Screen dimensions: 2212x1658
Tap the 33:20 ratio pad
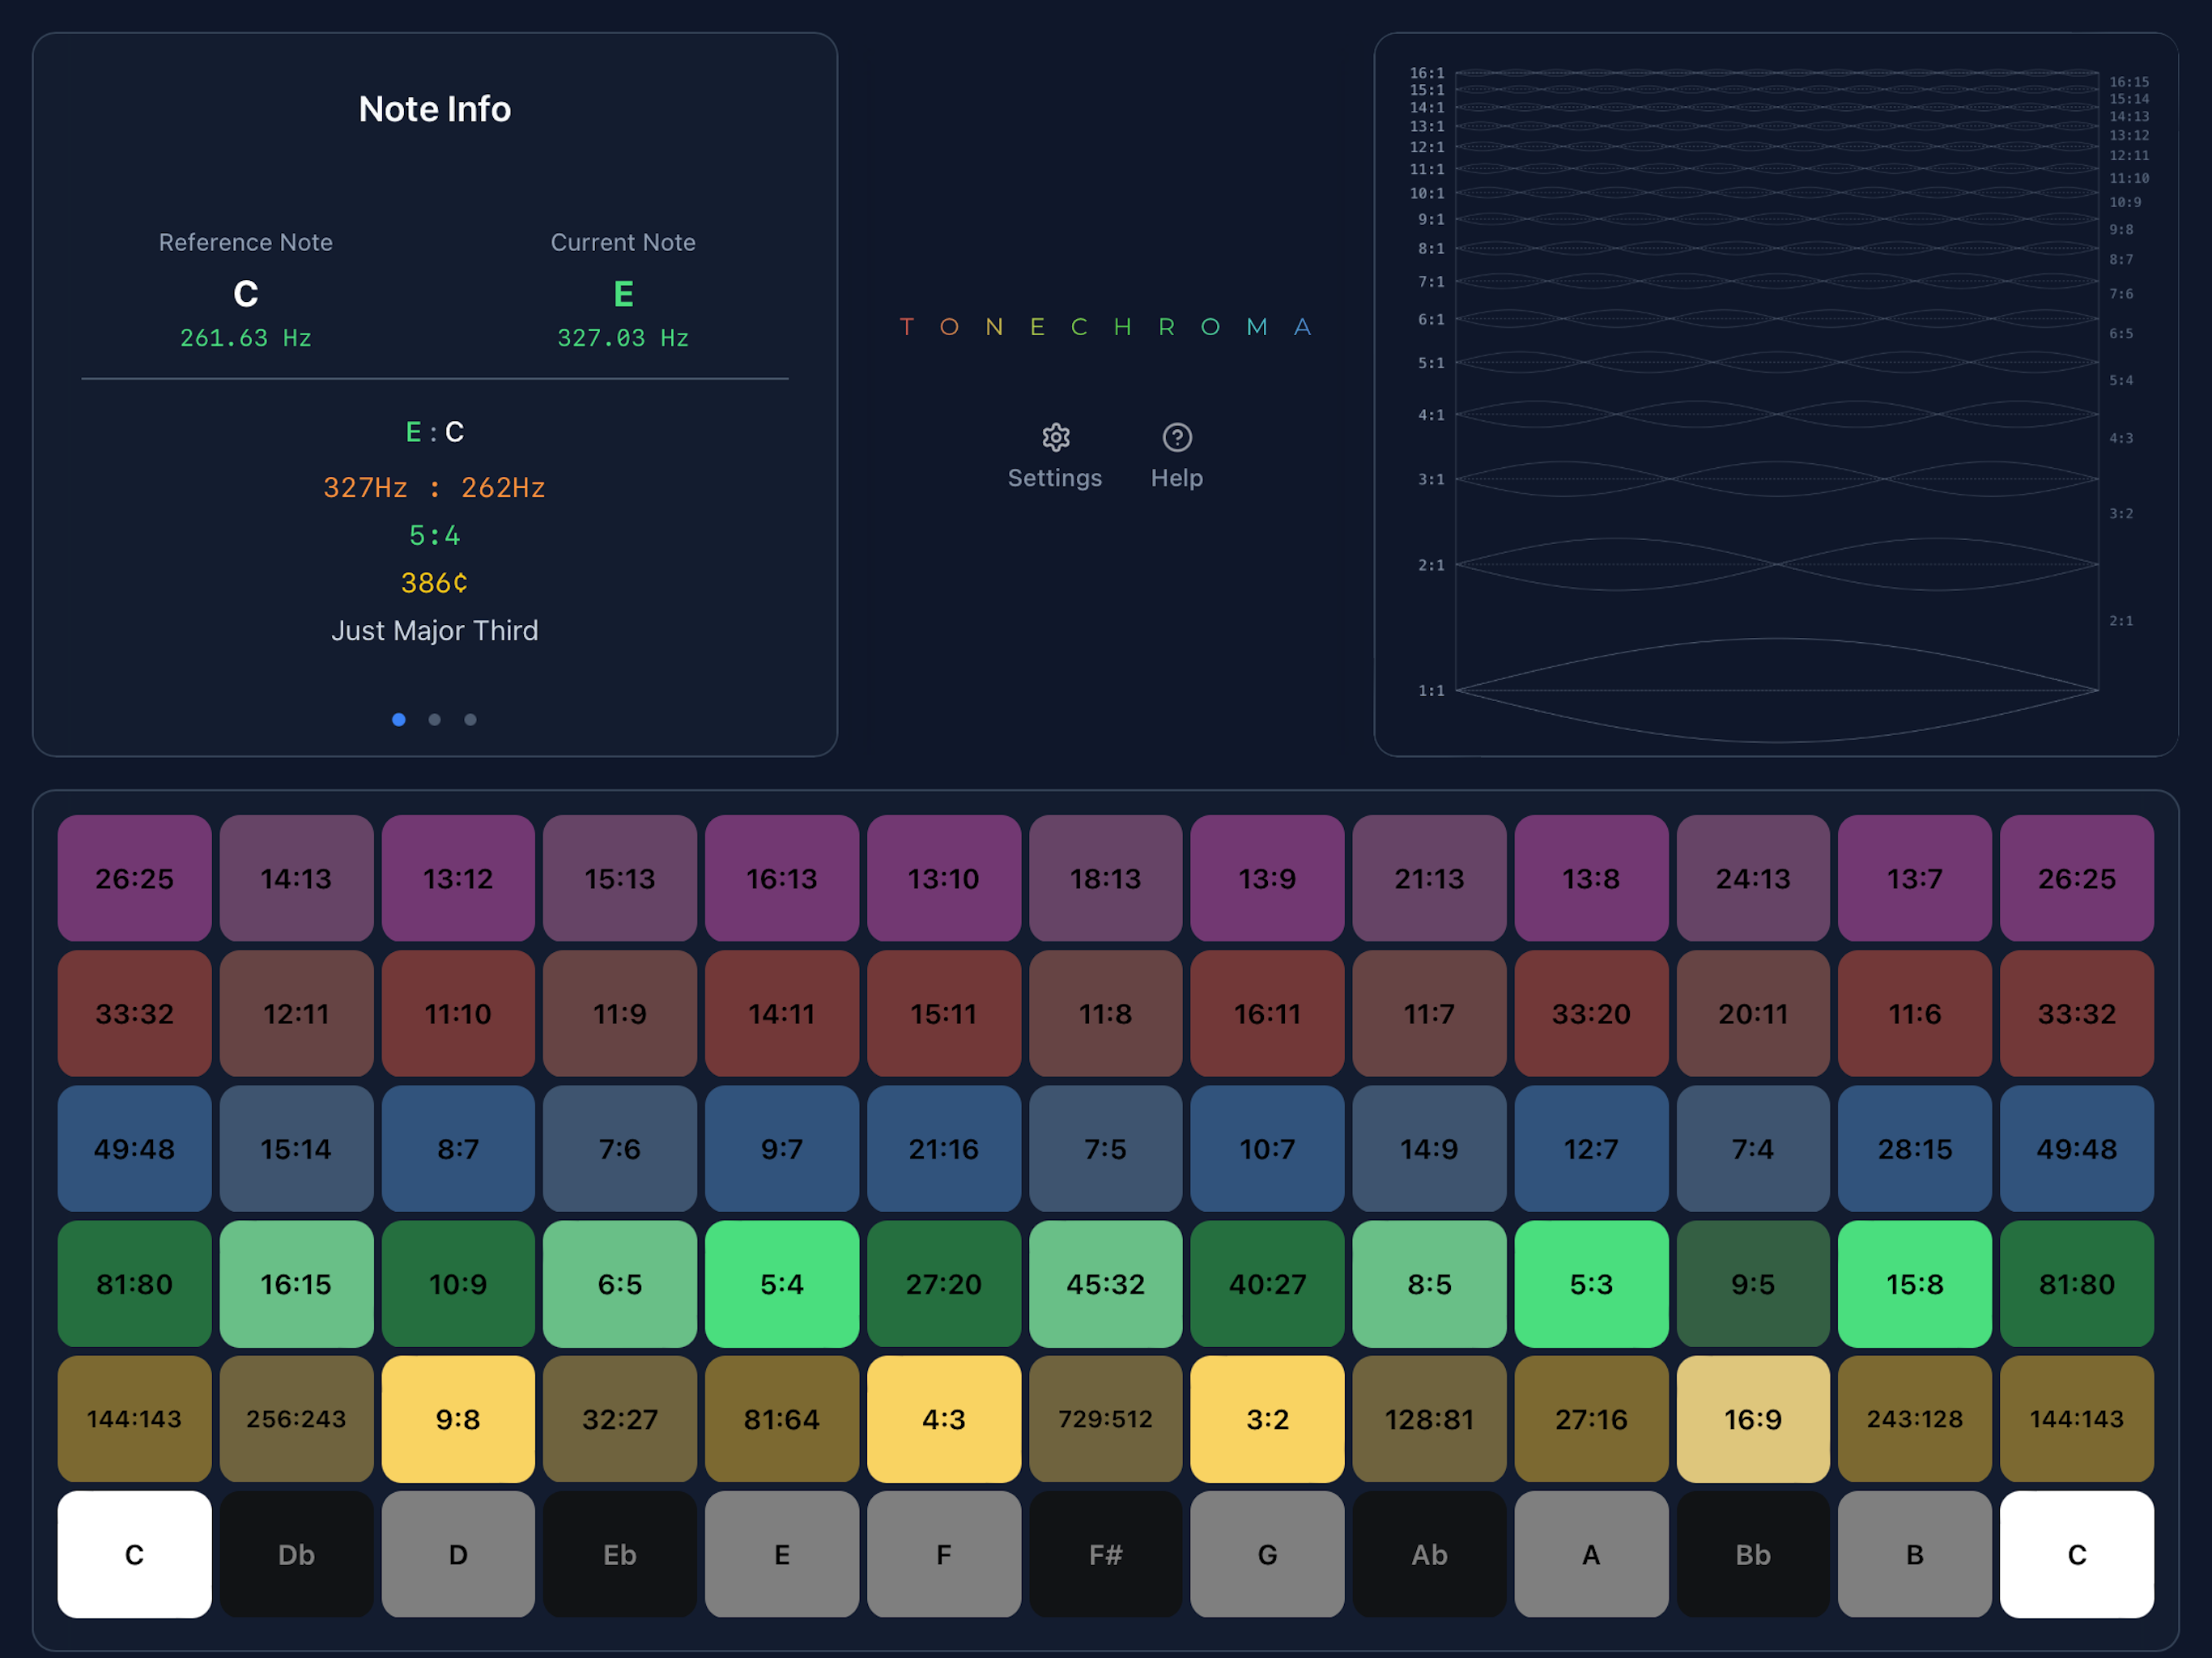tap(1591, 1013)
